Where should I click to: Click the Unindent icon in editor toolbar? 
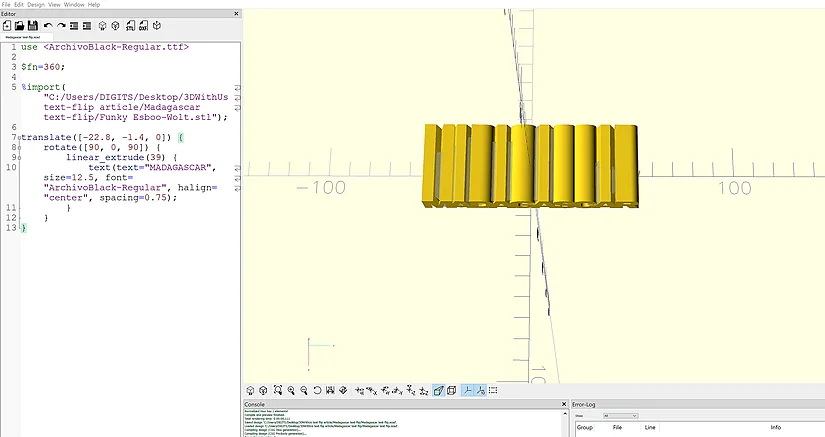(x=74, y=26)
